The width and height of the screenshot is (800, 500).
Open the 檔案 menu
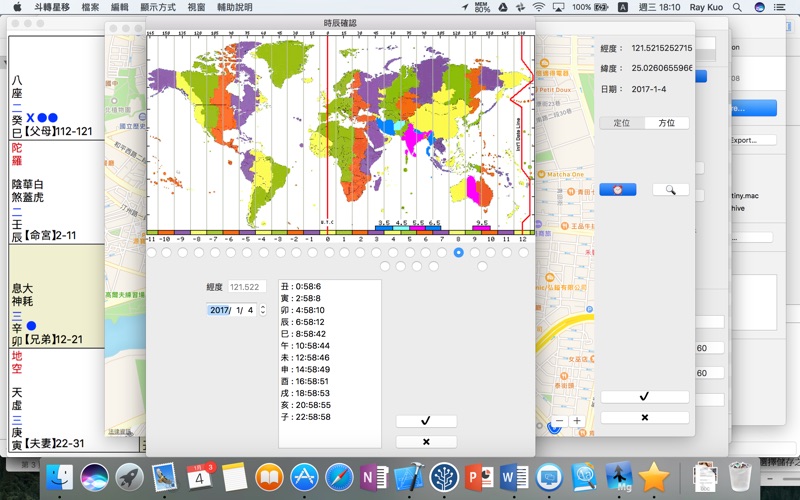point(90,7)
